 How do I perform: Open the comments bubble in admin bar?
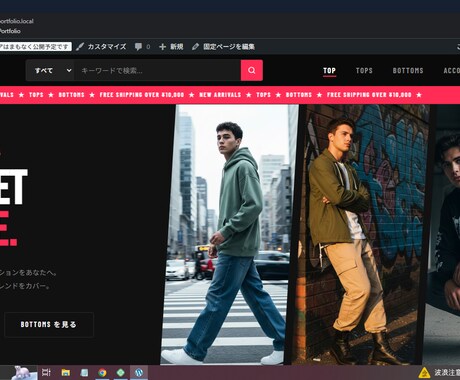[x=142, y=47]
